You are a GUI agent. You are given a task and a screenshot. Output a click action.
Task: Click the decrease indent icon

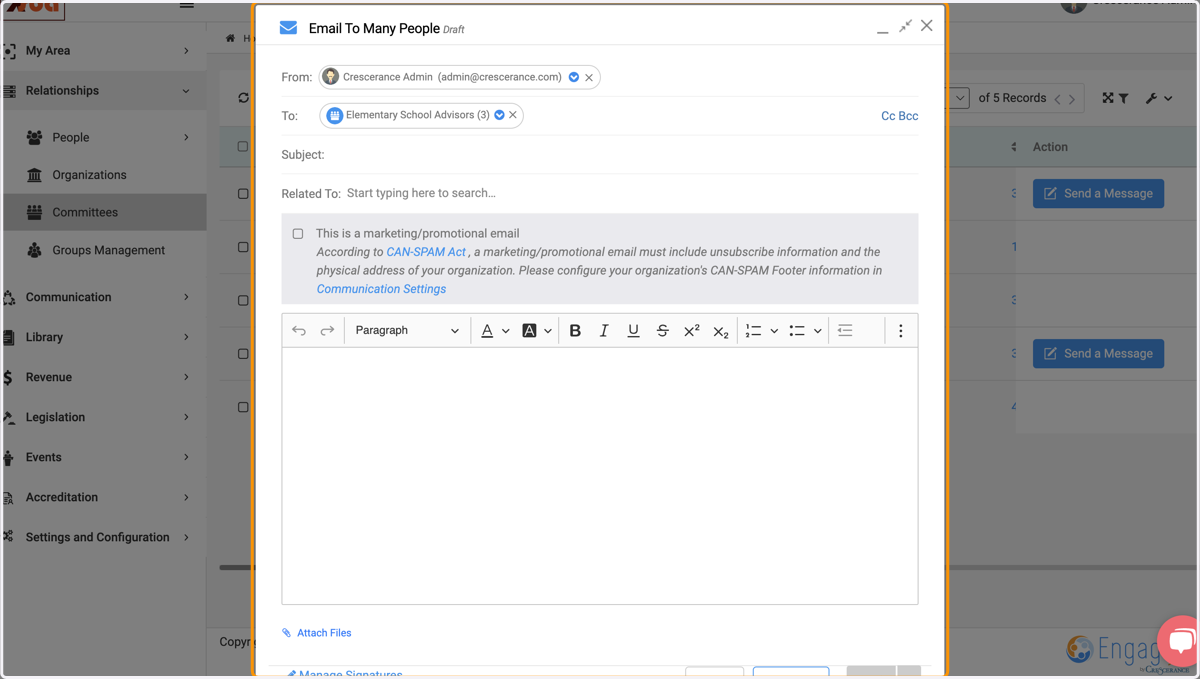[x=845, y=330]
